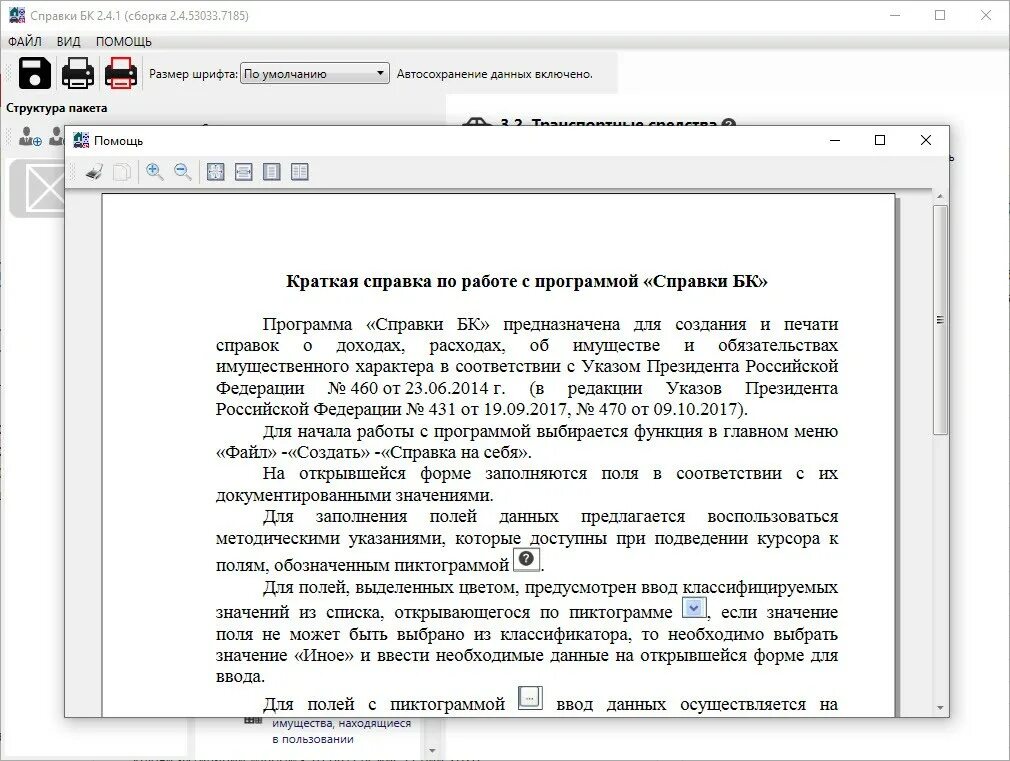Click the Справки БК app icon in title bar
The image size is (1010, 761).
tap(17, 15)
